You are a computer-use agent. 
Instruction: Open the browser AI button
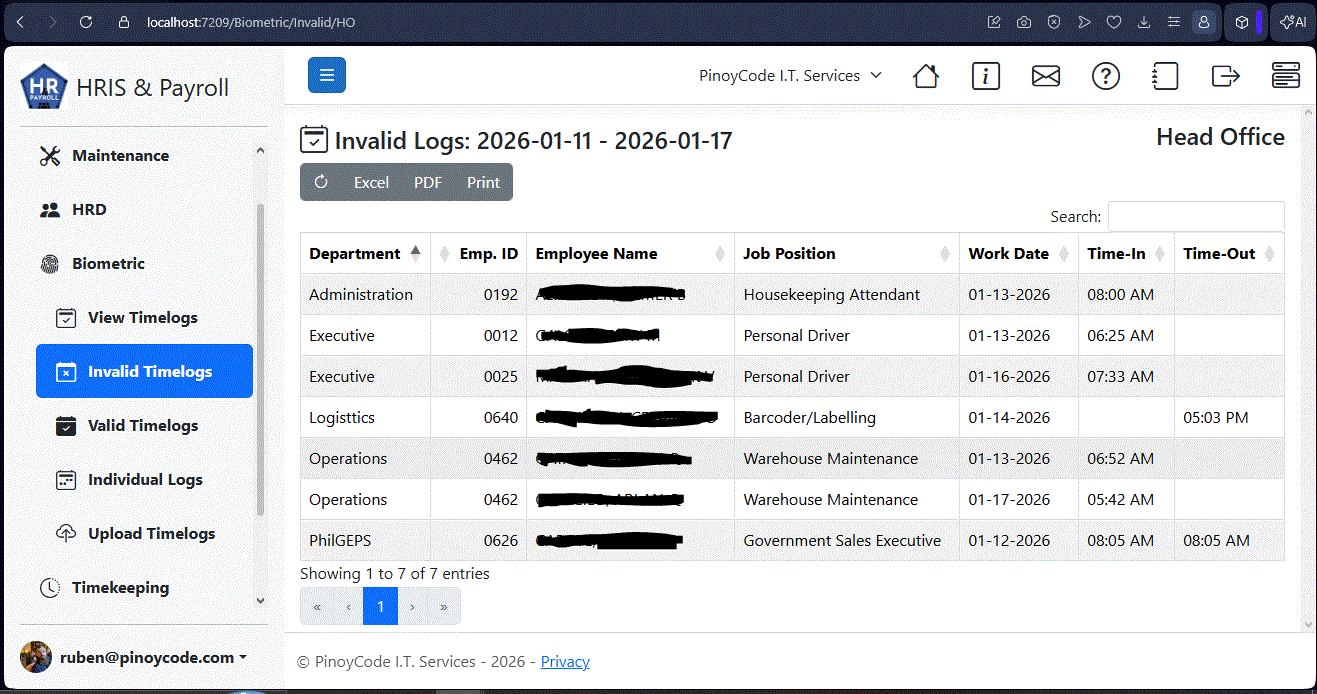pyautogui.click(x=1292, y=21)
